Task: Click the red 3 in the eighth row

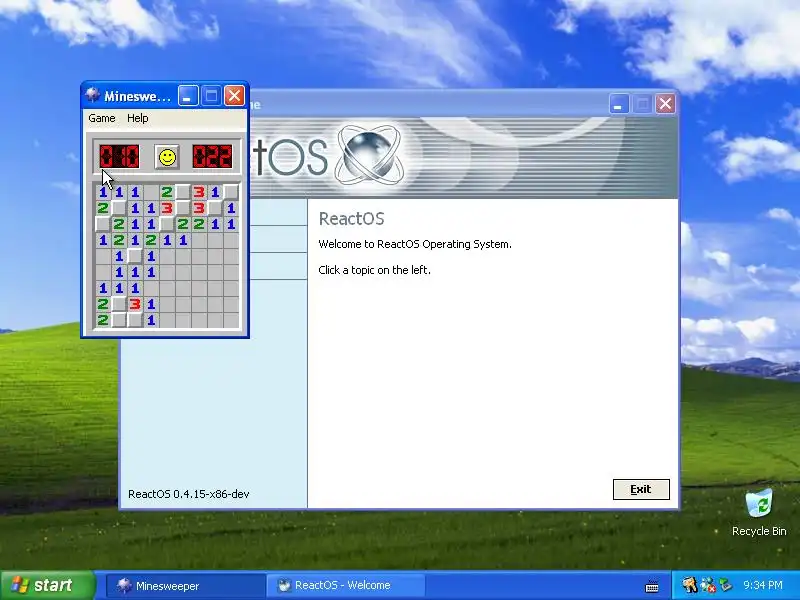Action: [x=135, y=304]
